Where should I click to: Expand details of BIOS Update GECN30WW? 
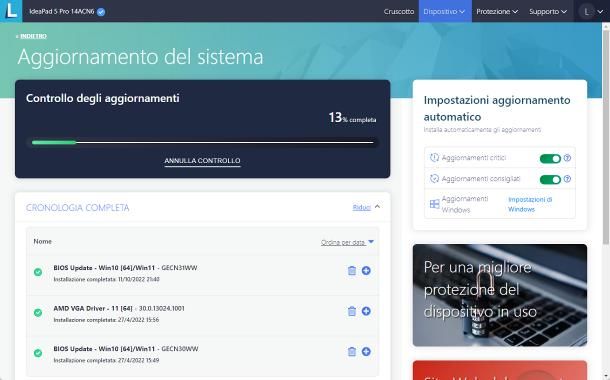click(366, 352)
